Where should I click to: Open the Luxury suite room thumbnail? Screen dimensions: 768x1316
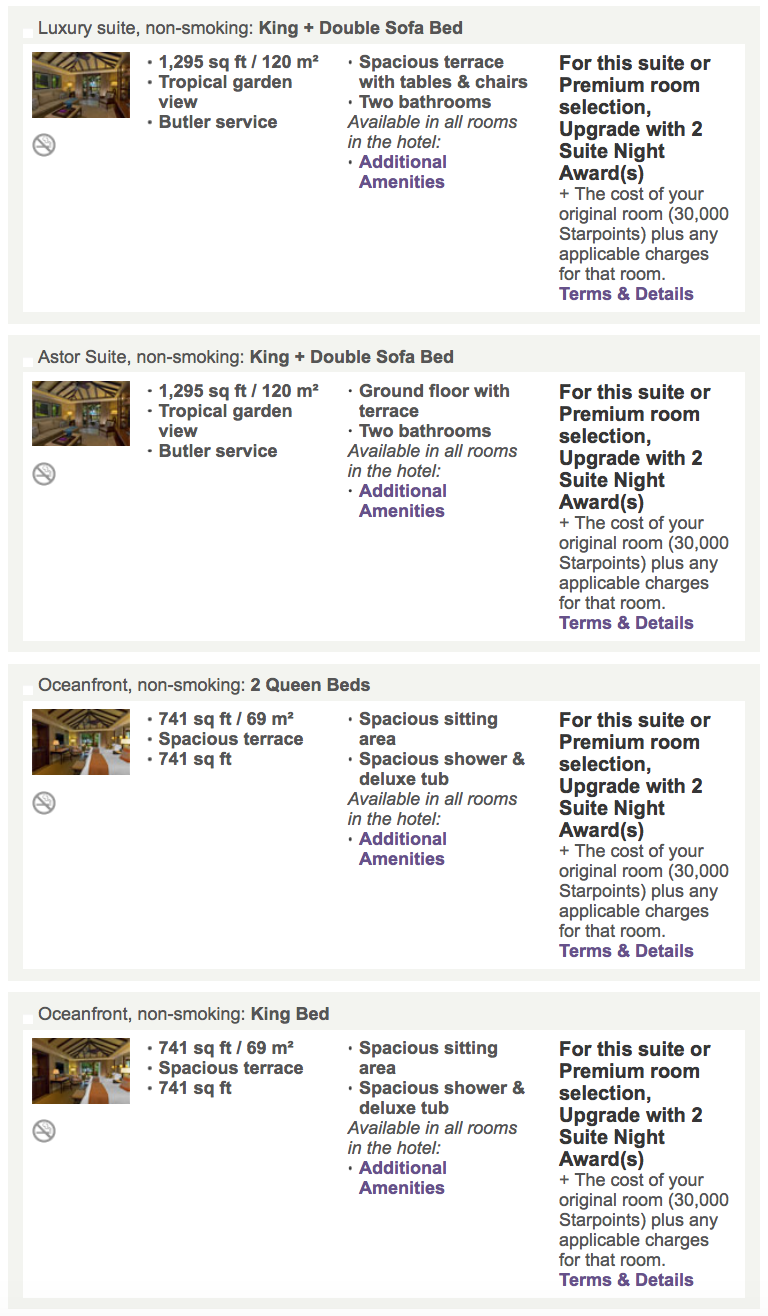pos(81,85)
